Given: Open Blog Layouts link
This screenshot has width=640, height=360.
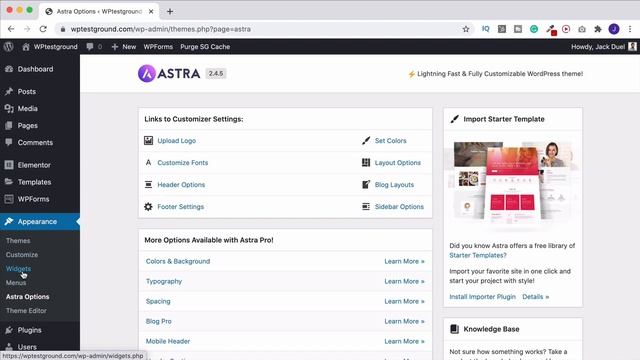Looking at the screenshot, I should tap(394, 184).
